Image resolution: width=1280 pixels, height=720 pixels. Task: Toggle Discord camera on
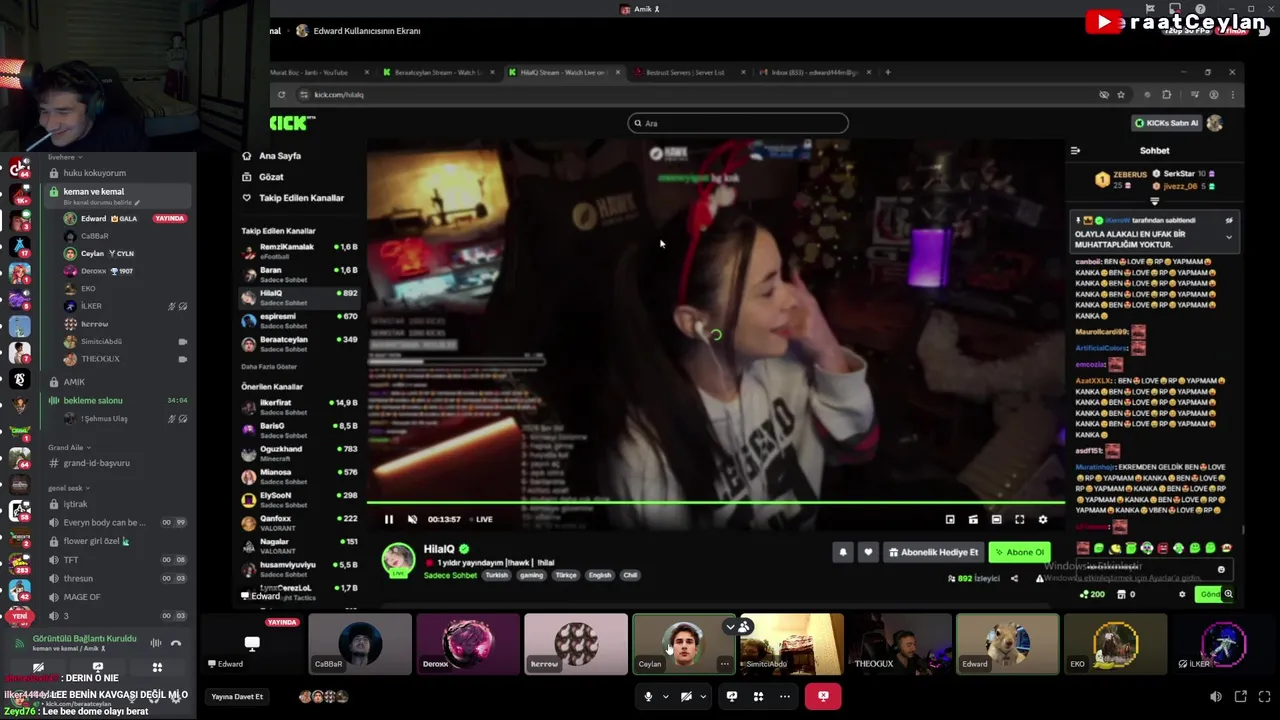click(686, 696)
